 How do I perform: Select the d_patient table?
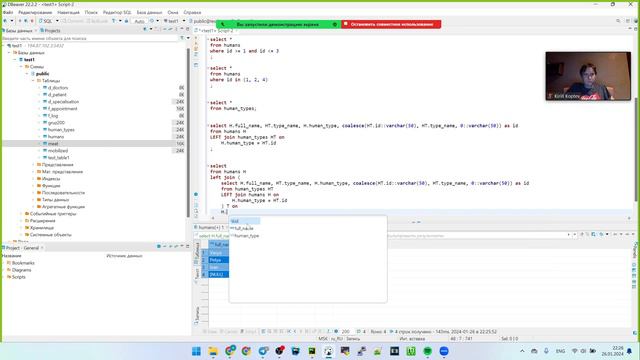(57, 95)
